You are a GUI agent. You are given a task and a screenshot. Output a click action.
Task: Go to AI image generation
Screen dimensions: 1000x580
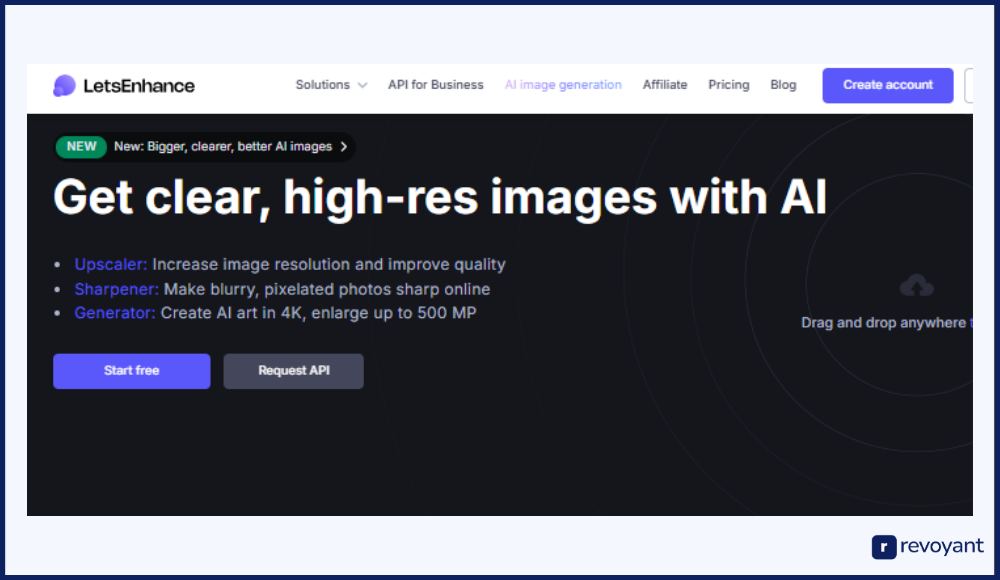click(x=563, y=85)
